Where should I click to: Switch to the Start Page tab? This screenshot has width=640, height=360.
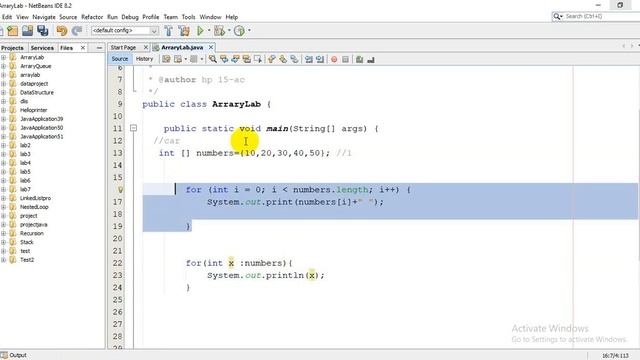tap(123, 48)
